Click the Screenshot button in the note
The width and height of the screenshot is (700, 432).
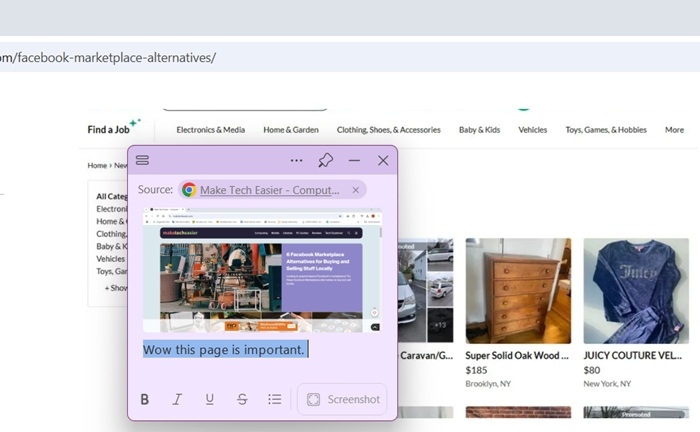click(x=343, y=399)
